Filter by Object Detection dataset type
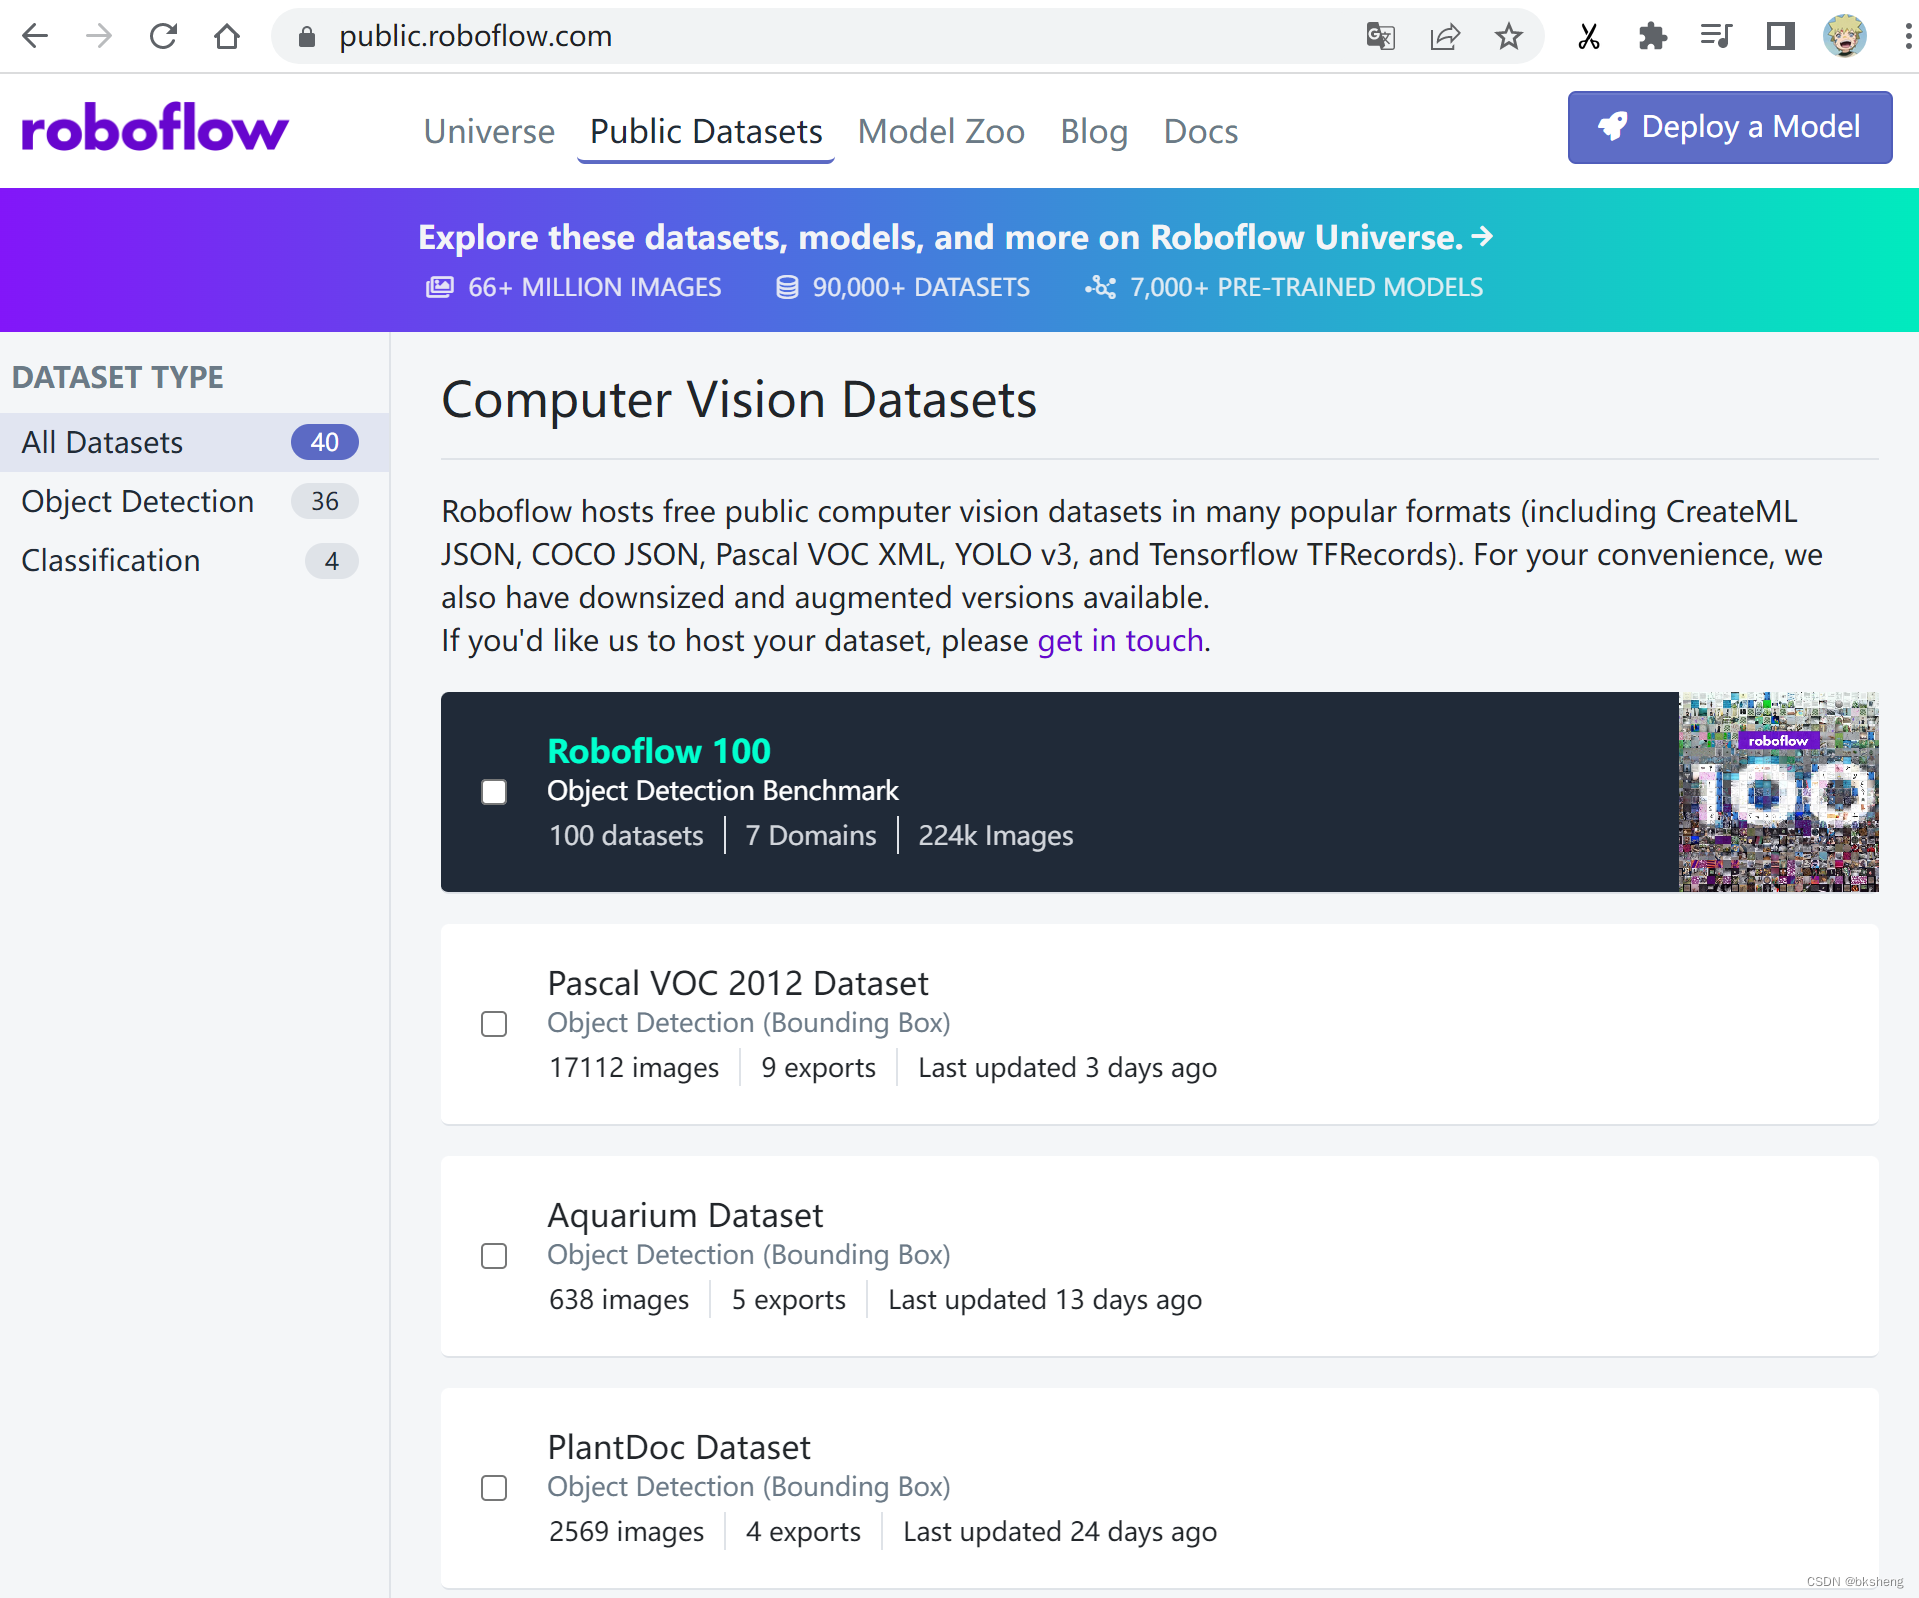This screenshot has height=1598, width=1919. [x=195, y=501]
